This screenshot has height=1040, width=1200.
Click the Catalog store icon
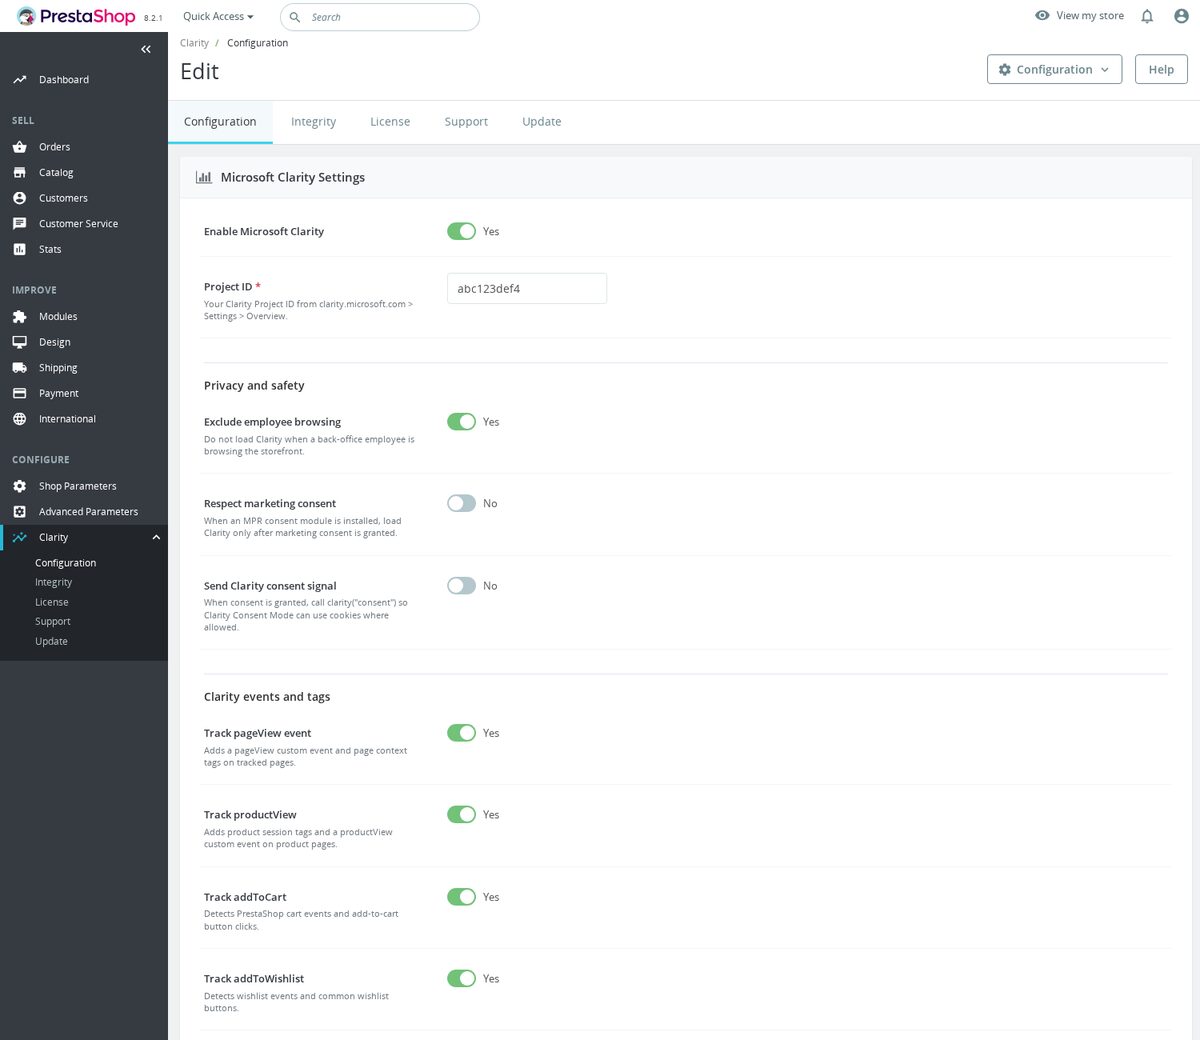(x=19, y=172)
